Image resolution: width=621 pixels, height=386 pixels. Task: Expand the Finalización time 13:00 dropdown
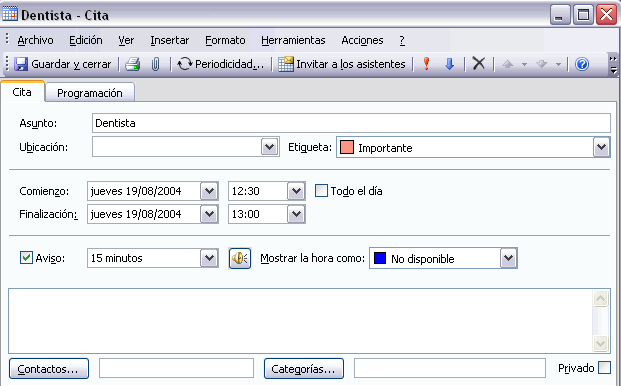pos(296,214)
